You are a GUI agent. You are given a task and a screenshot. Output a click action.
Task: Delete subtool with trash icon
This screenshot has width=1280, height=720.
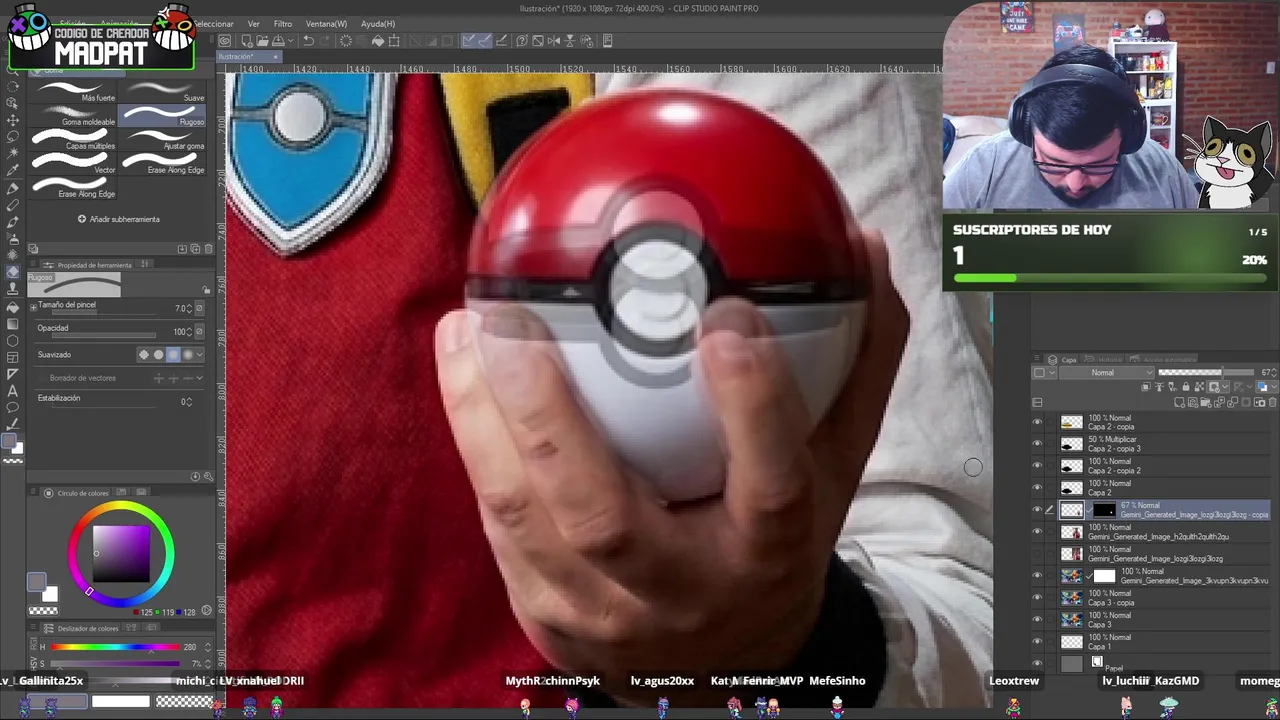[x=208, y=249]
